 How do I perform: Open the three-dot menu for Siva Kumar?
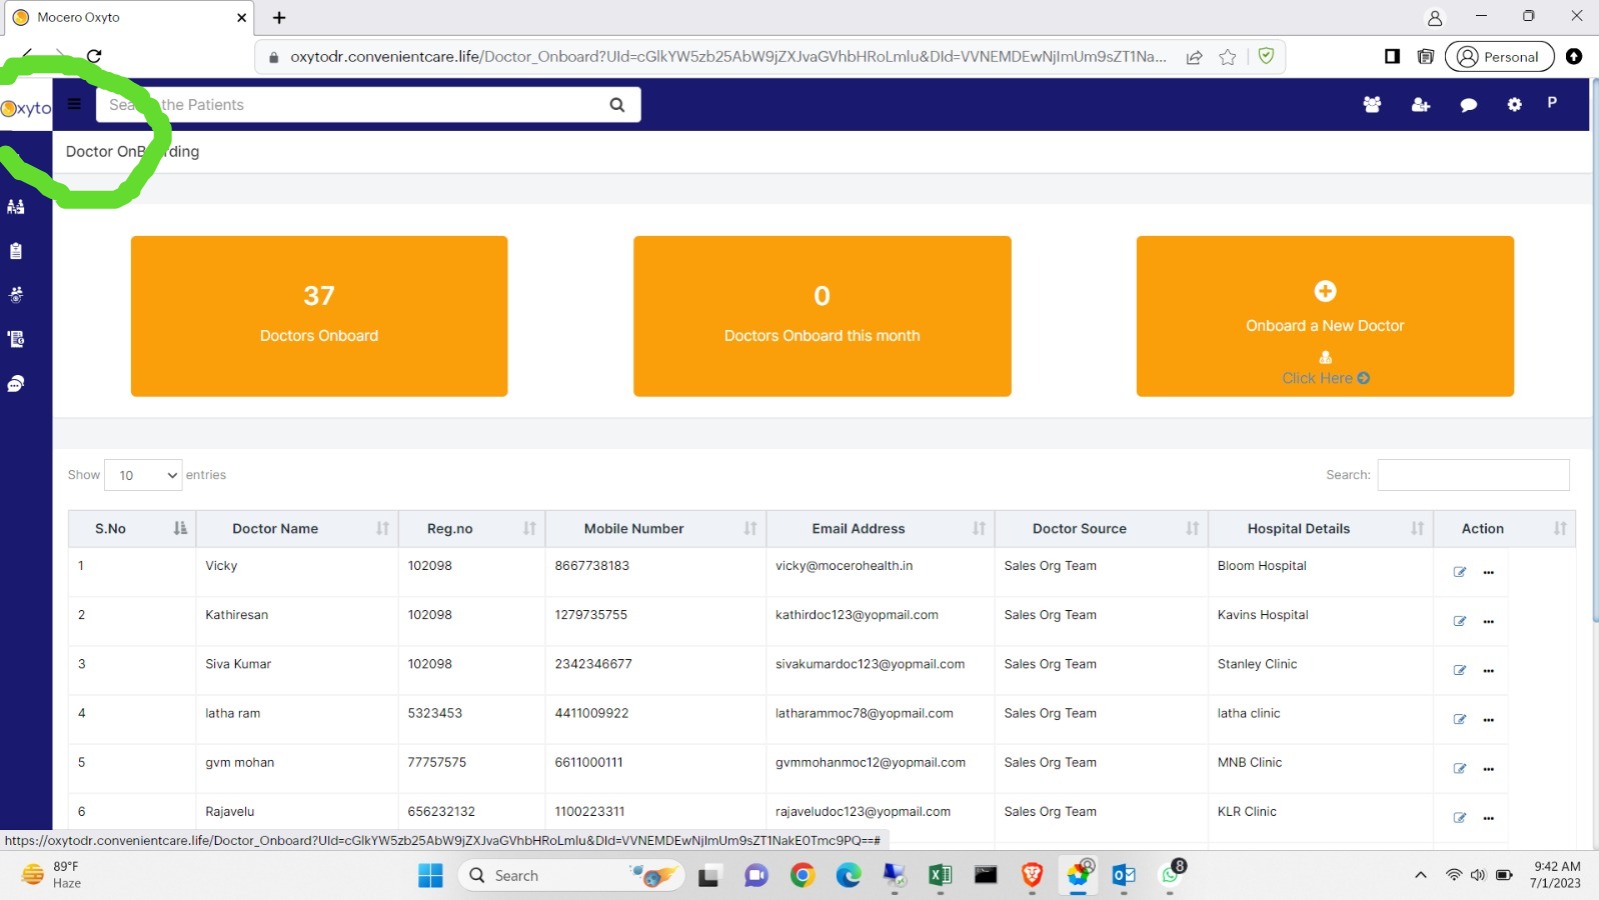[x=1488, y=671]
